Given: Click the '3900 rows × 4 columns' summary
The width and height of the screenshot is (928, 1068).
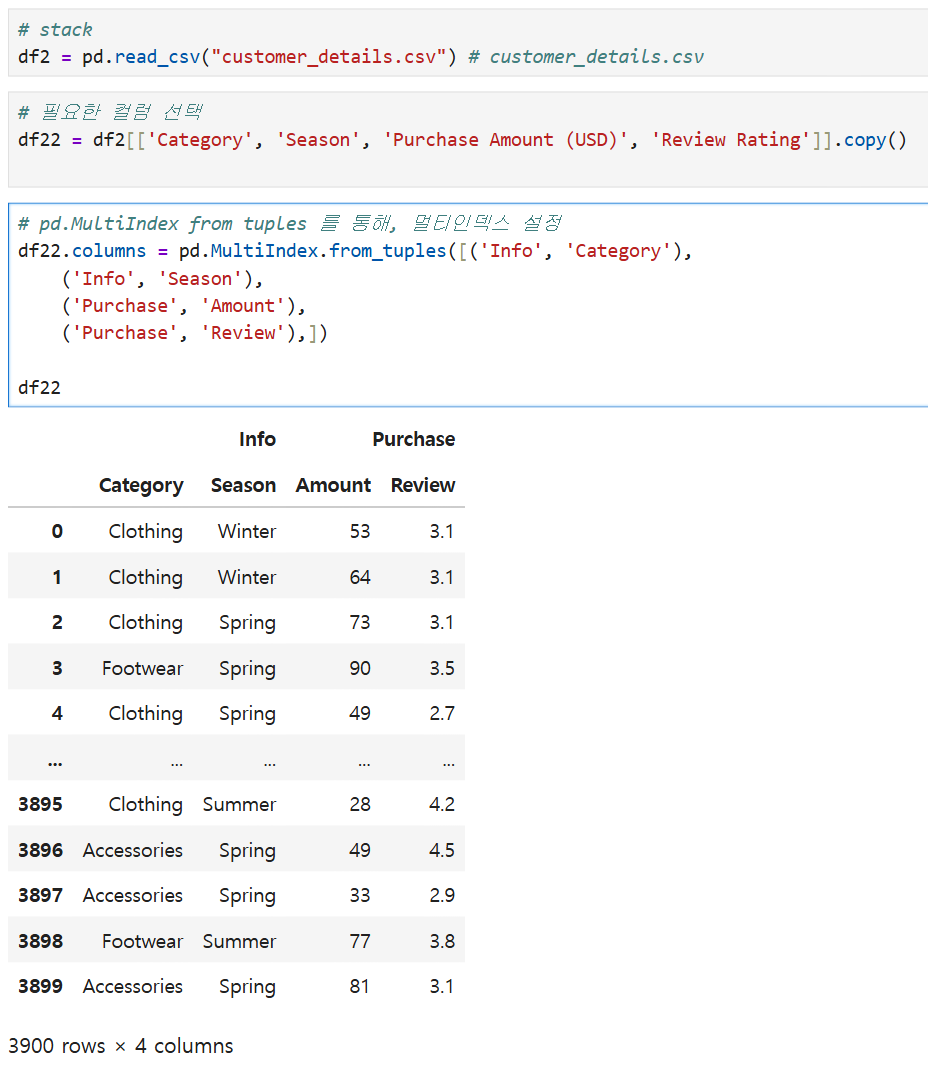Looking at the screenshot, I should point(121,1046).
